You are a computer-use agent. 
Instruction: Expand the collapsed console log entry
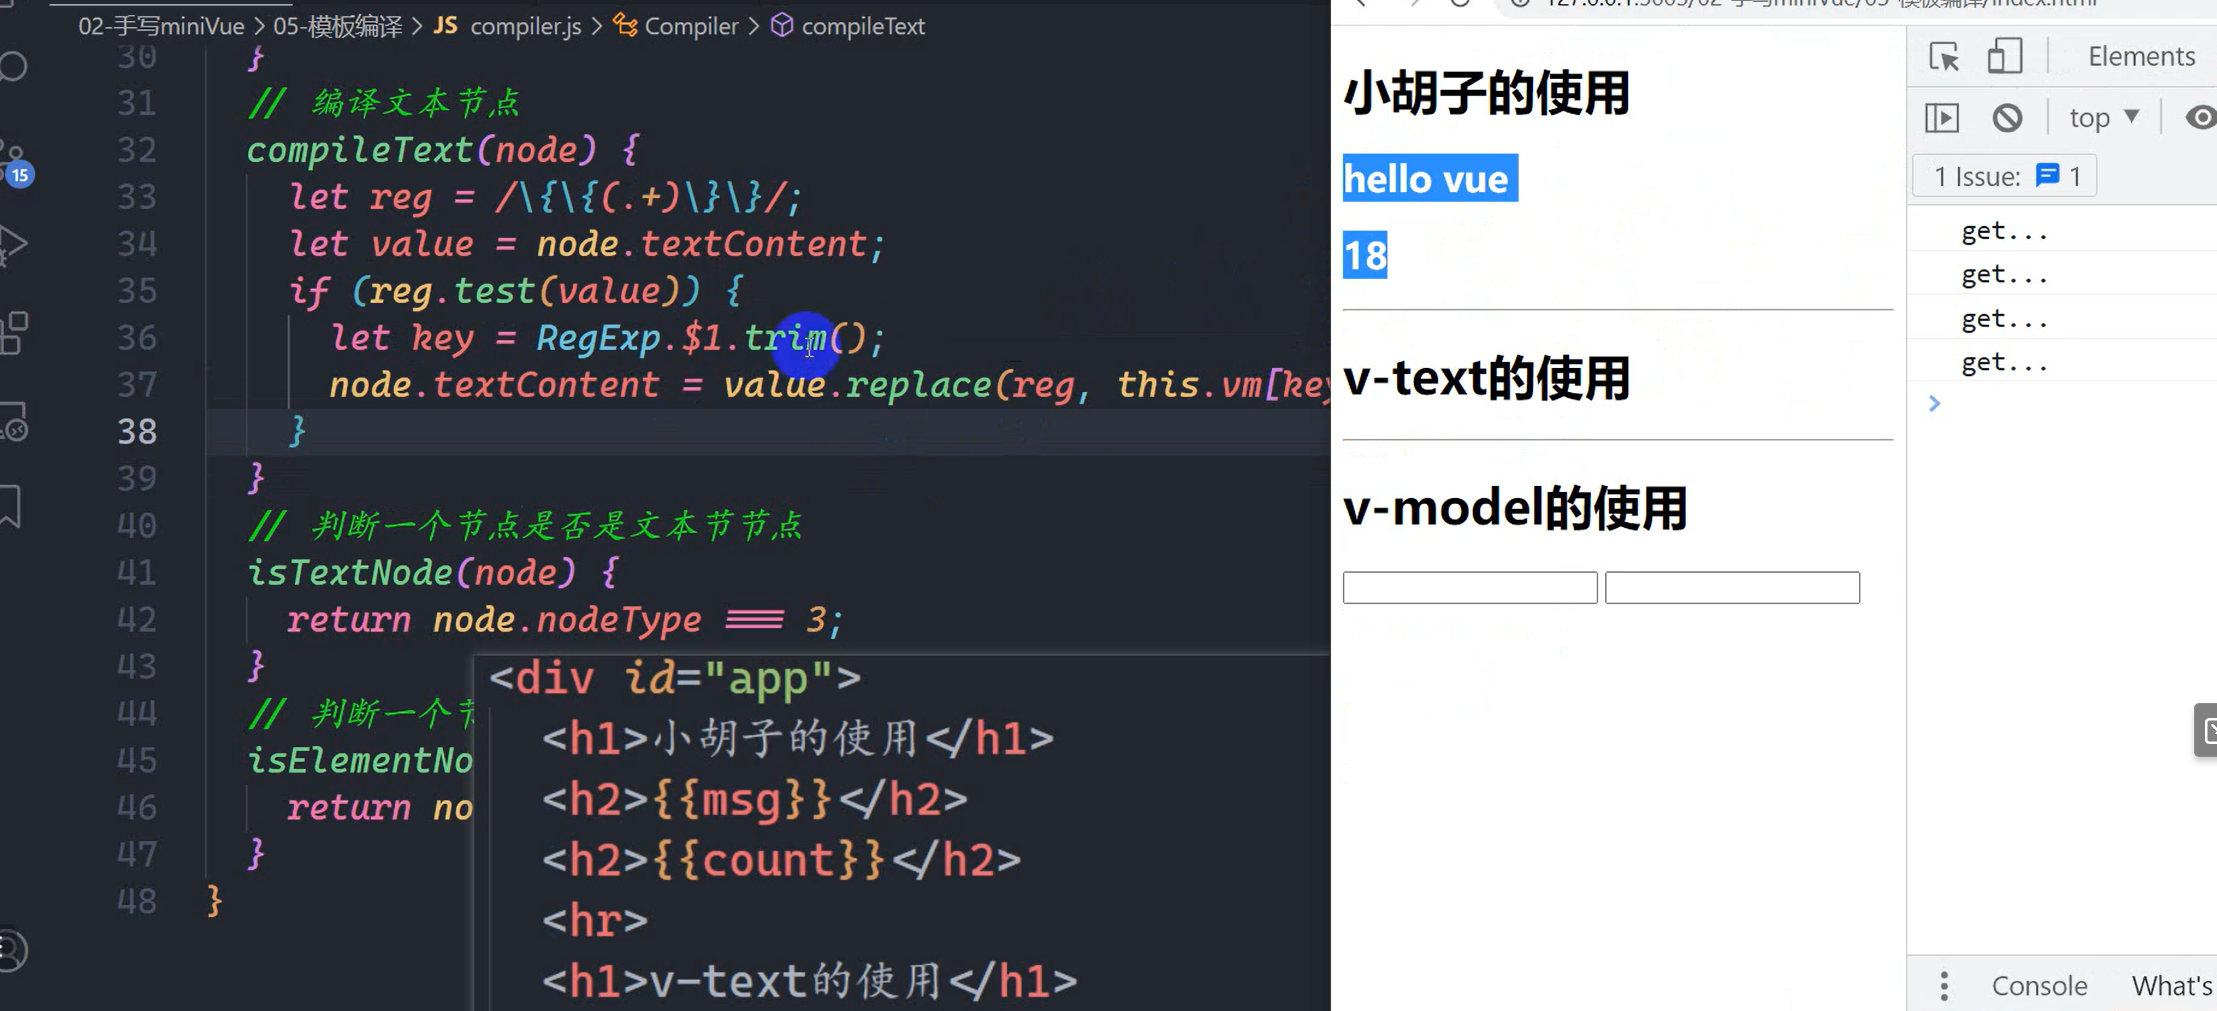coord(1933,403)
